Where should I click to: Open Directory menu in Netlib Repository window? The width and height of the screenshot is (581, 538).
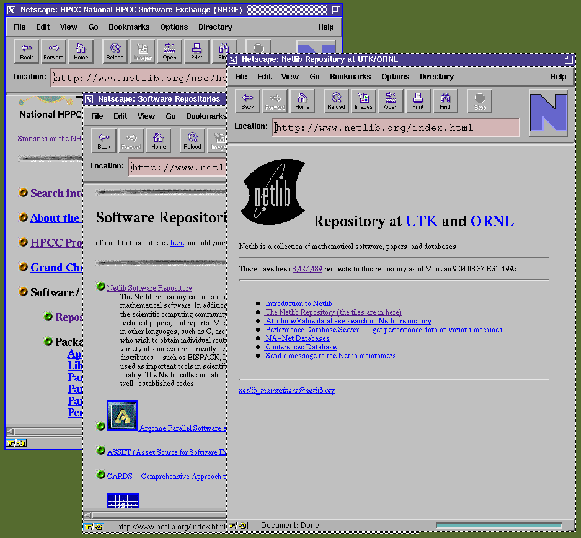436,76
